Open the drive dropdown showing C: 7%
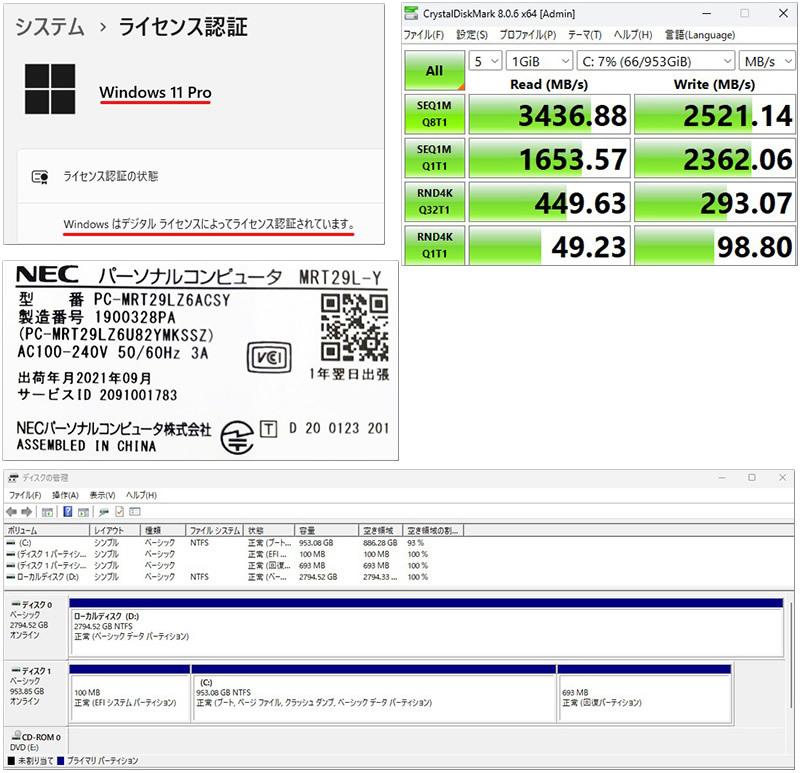 coord(656,61)
